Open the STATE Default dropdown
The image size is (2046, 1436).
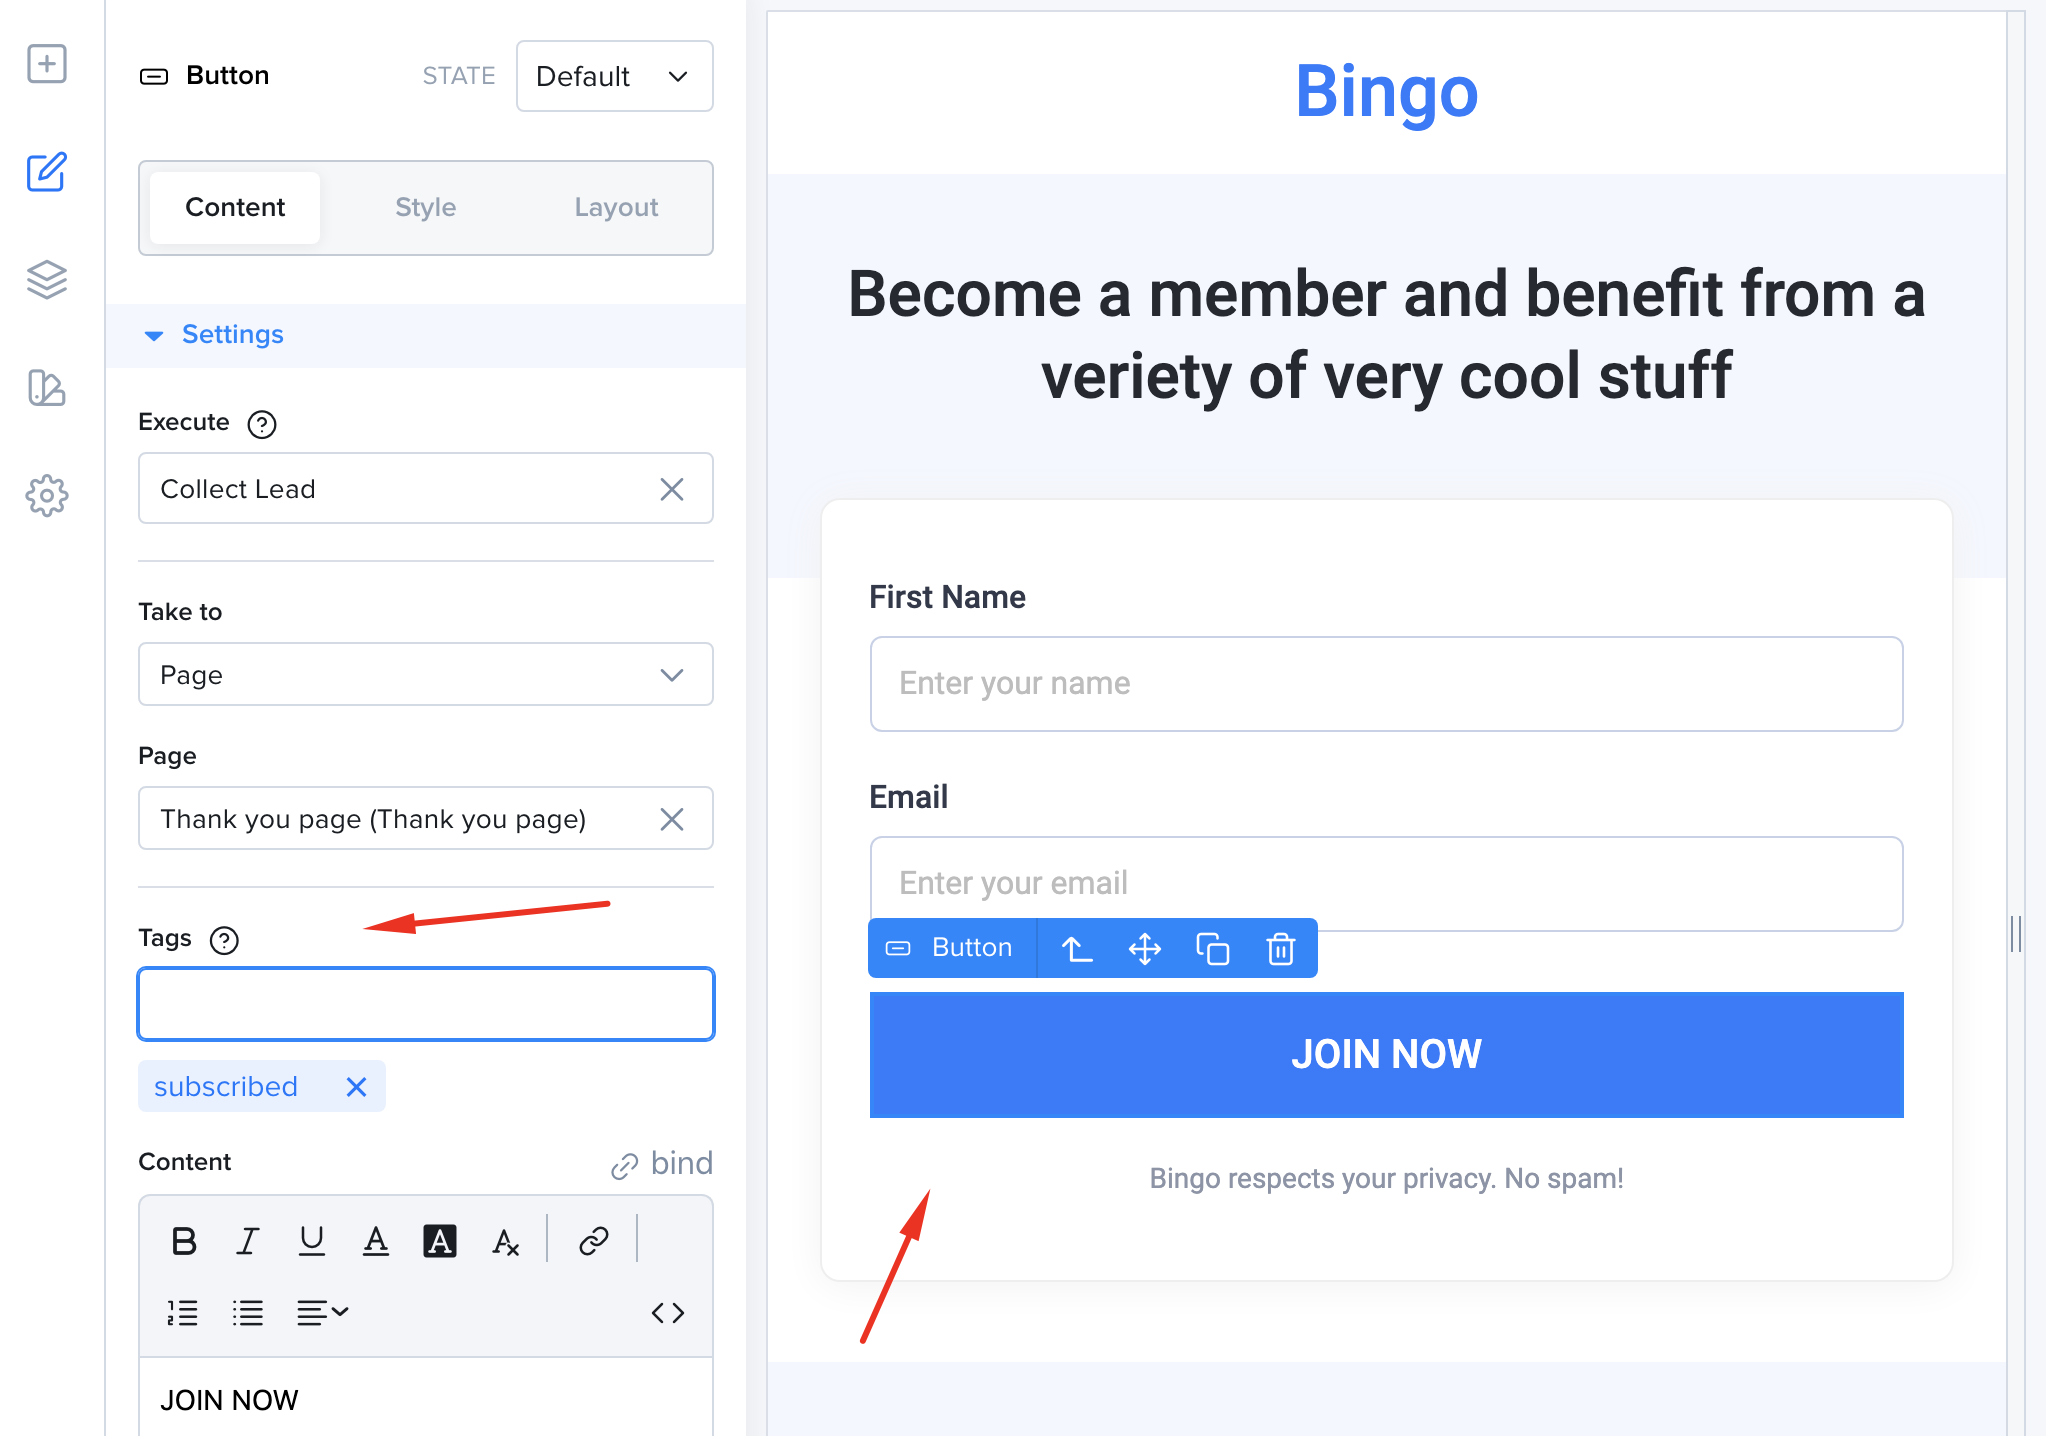[x=614, y=76]
